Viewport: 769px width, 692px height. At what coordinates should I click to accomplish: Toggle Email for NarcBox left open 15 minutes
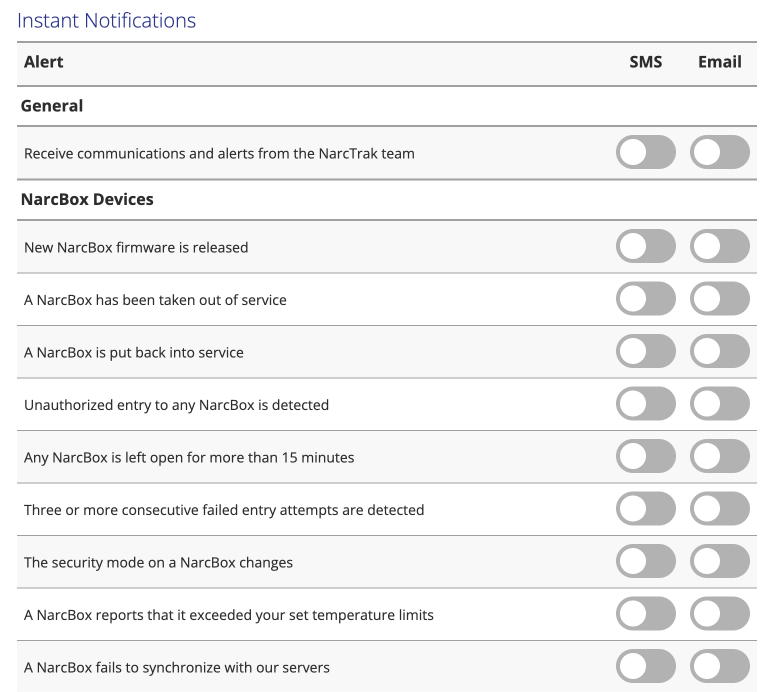click(x=720, y=457)
